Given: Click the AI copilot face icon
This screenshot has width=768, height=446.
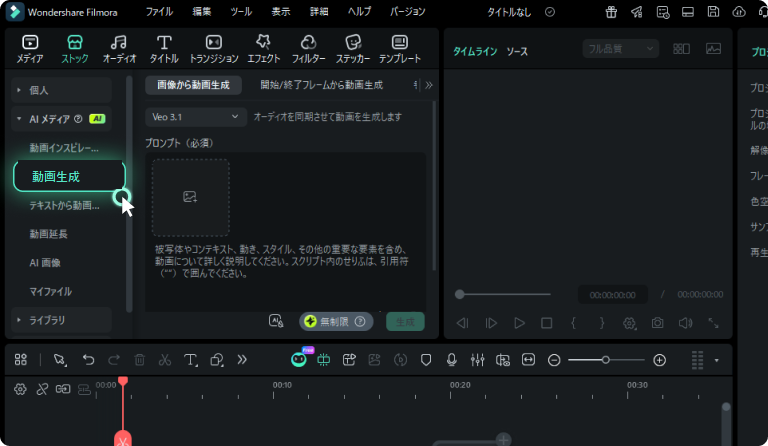Looking at the screenshot, I should (298, 360).
